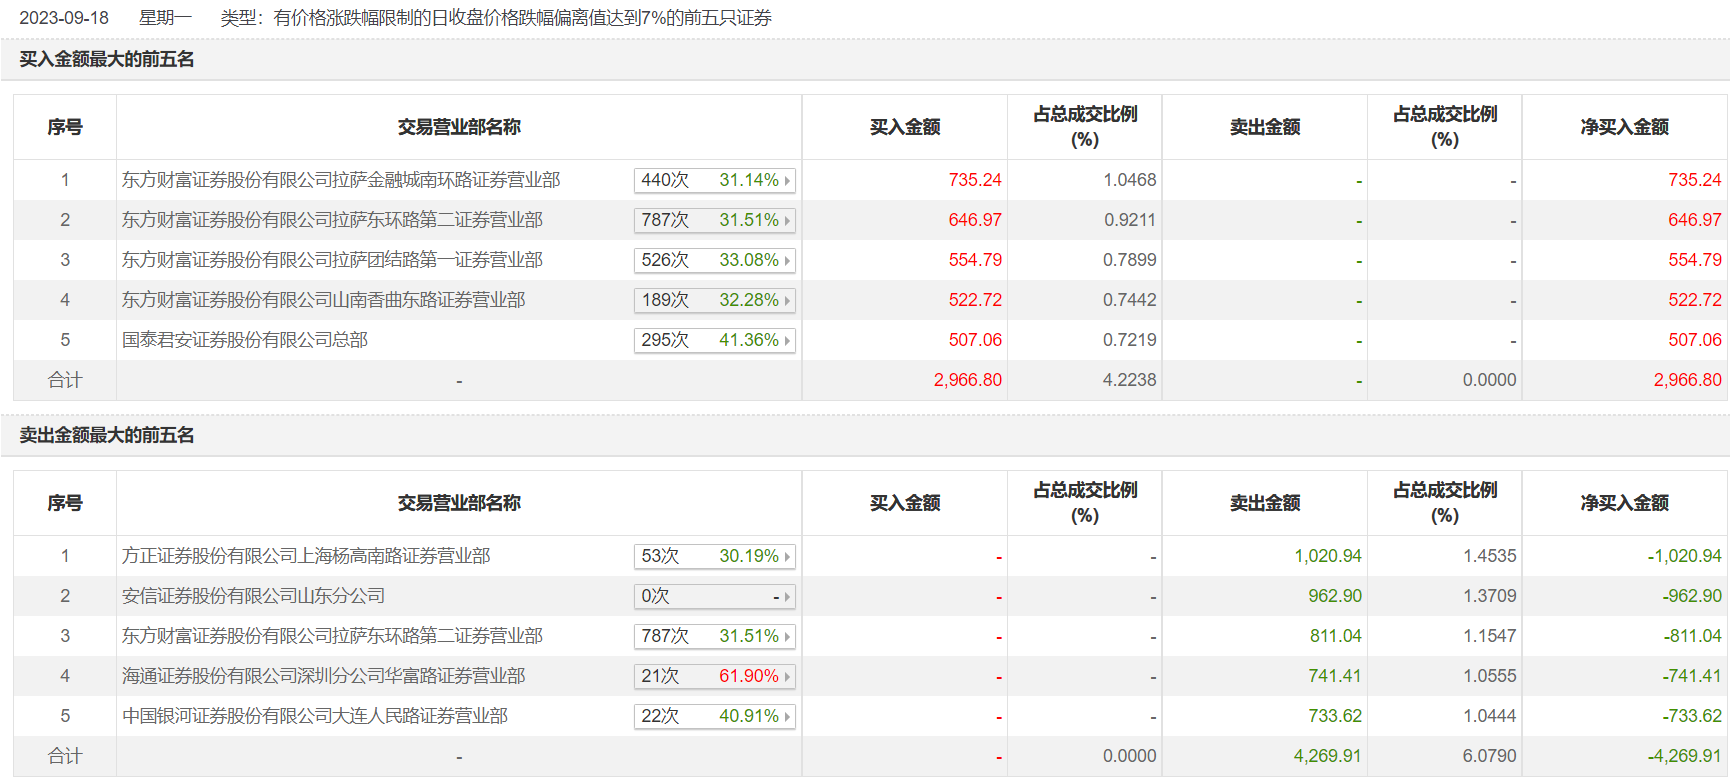Expand the 787次 31.51% box in sell table
Viewport: 1730px width, 779px height.
[x=715, y=636]
